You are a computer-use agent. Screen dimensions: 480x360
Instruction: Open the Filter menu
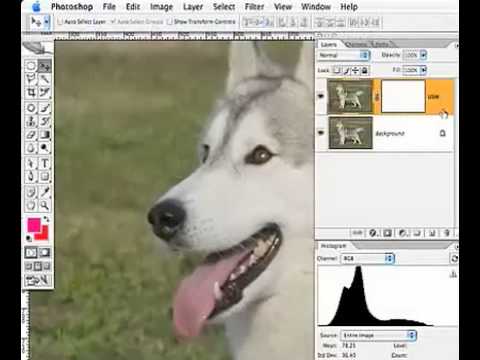[x=254, y=7]
